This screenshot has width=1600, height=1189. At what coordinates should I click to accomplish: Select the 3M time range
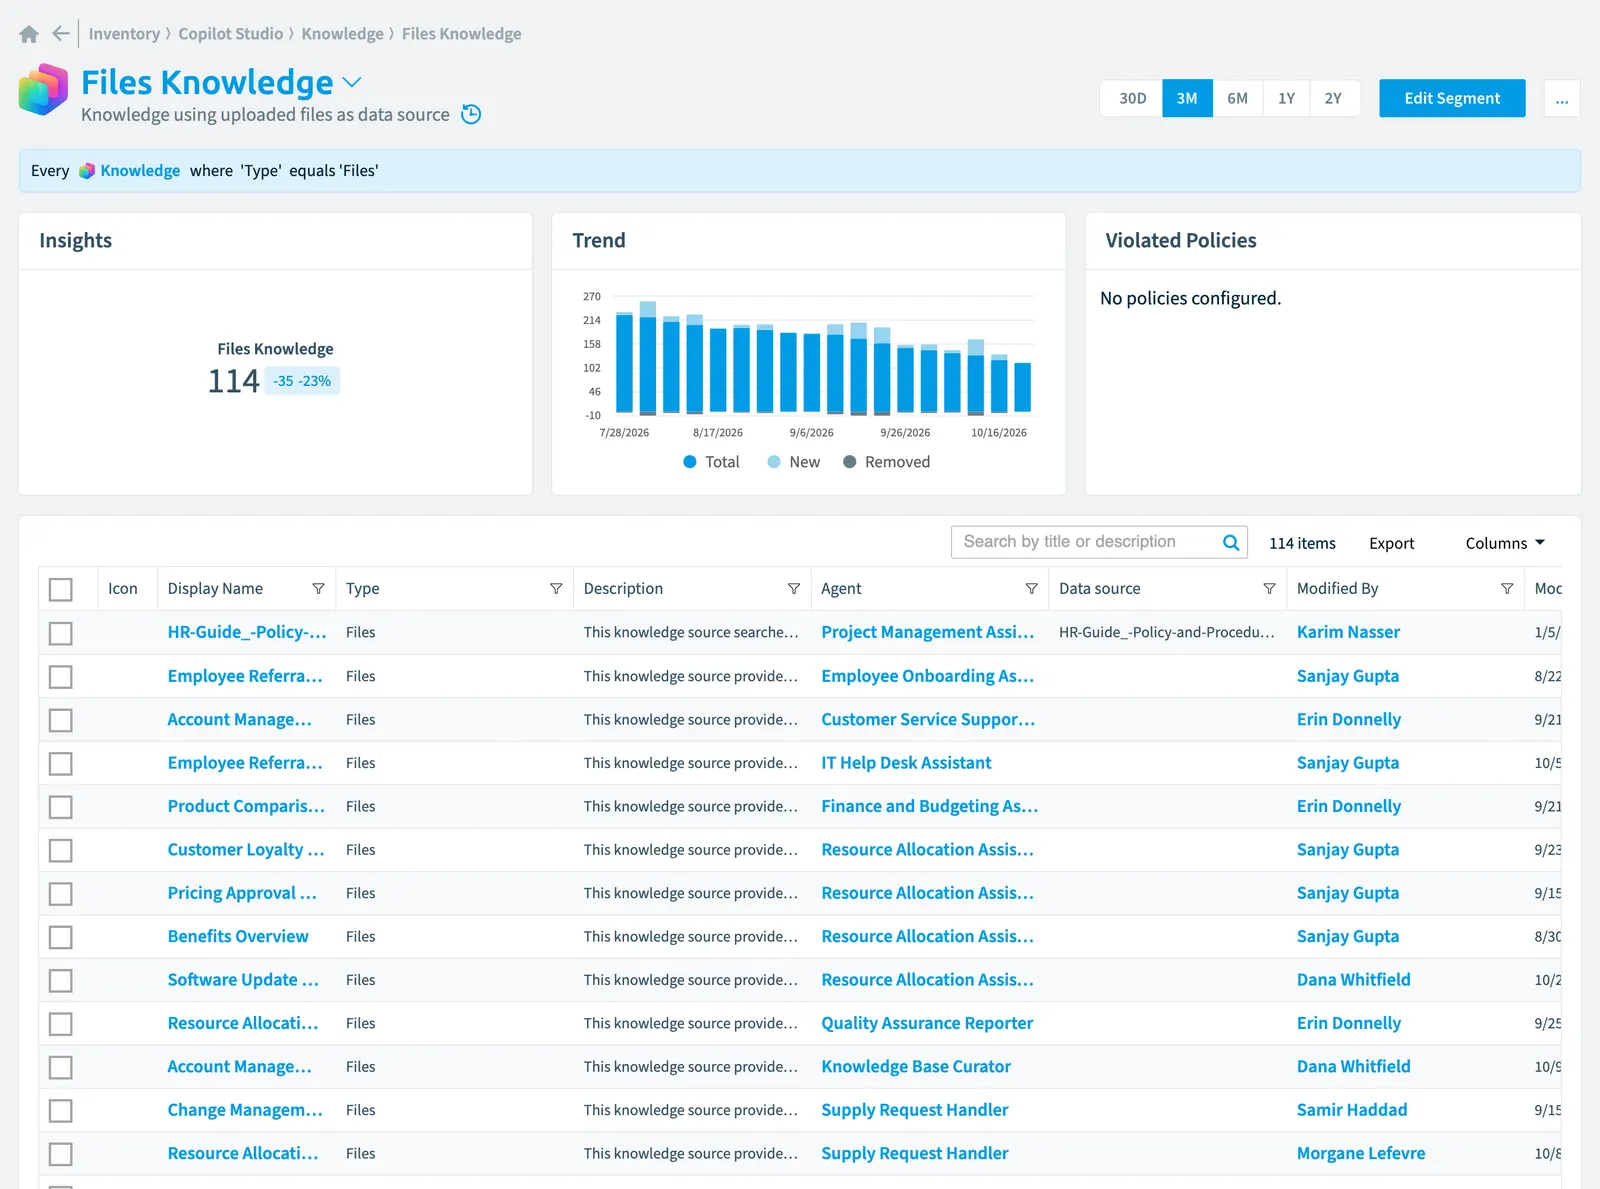pos(1187,98)
